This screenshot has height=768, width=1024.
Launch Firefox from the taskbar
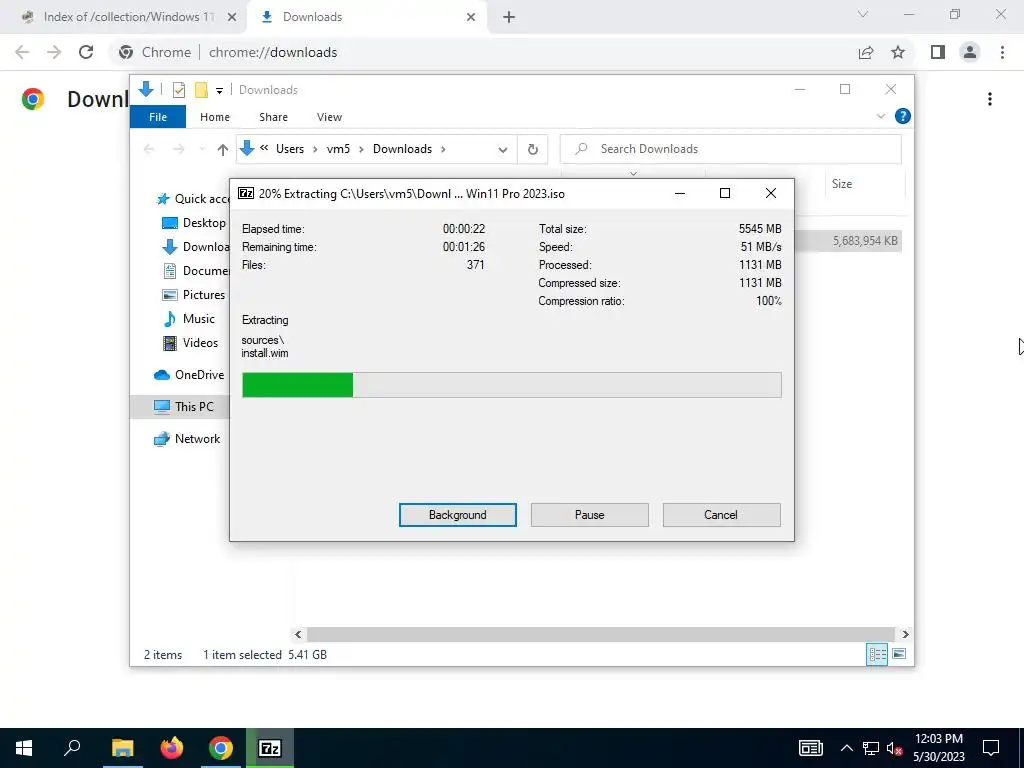point(172,748)
